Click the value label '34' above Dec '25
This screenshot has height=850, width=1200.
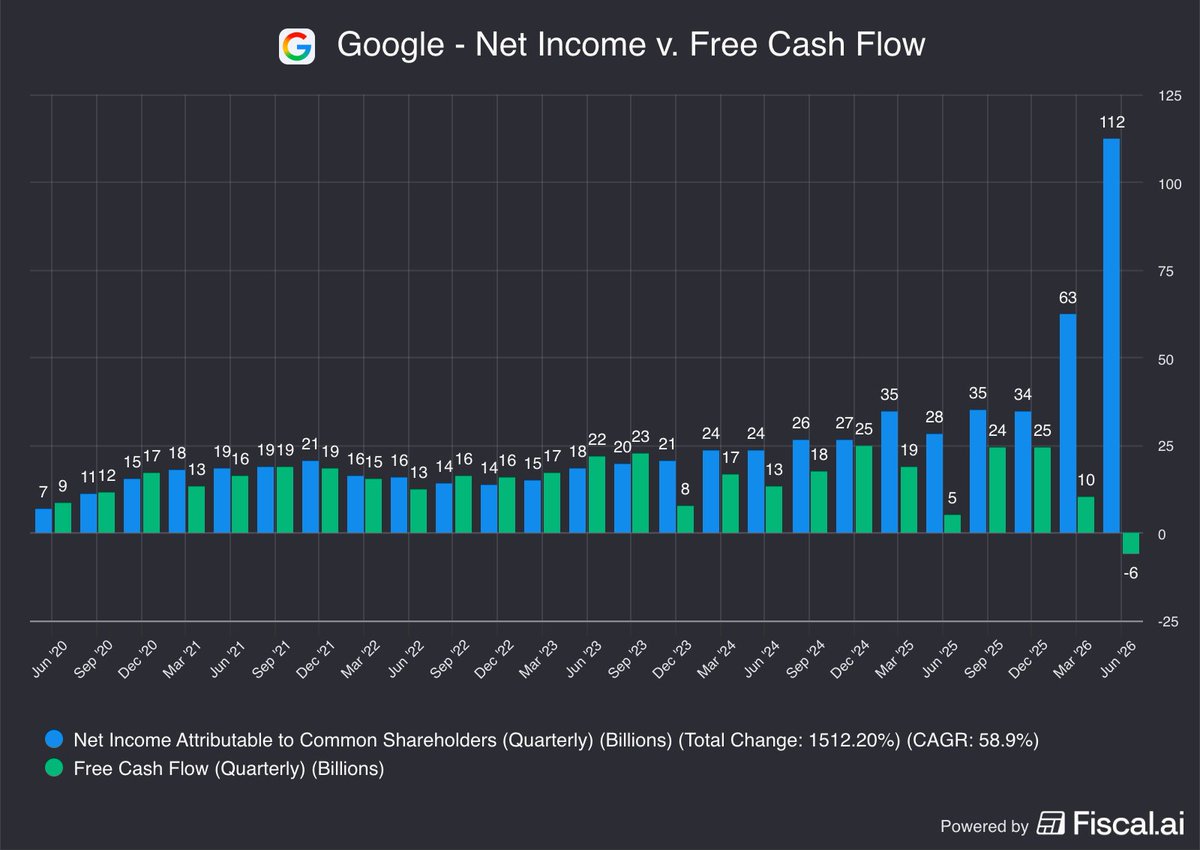(1022, 395)
